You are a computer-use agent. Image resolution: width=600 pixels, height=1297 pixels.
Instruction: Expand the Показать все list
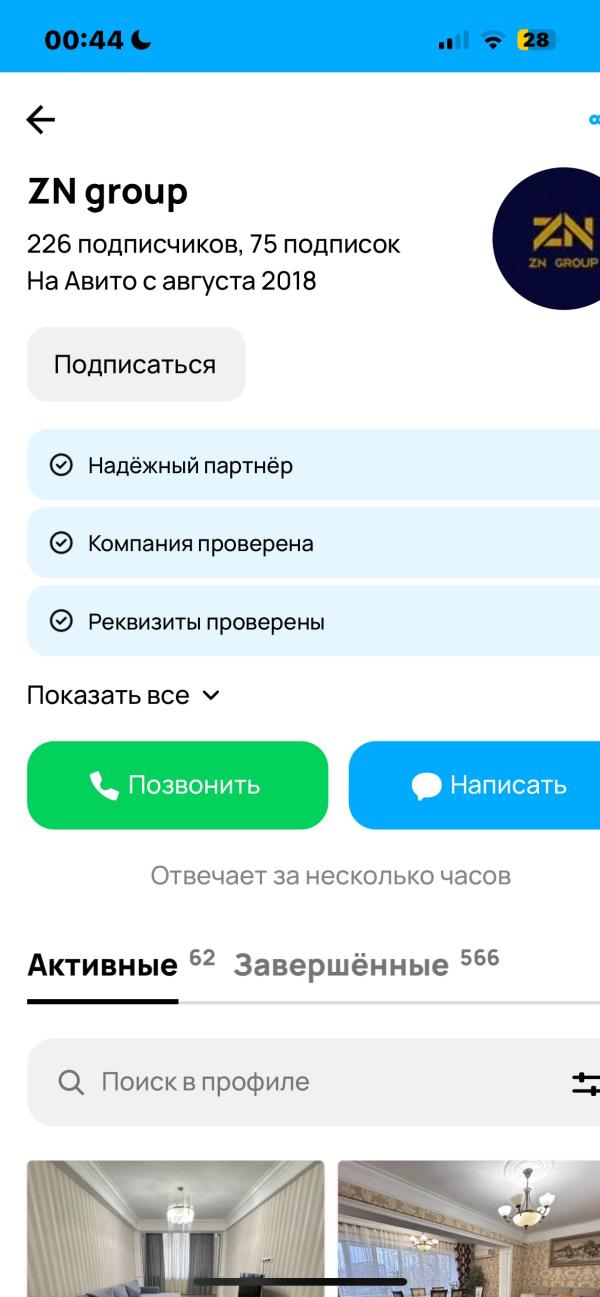pyautogui.click(x=108, y=695)
